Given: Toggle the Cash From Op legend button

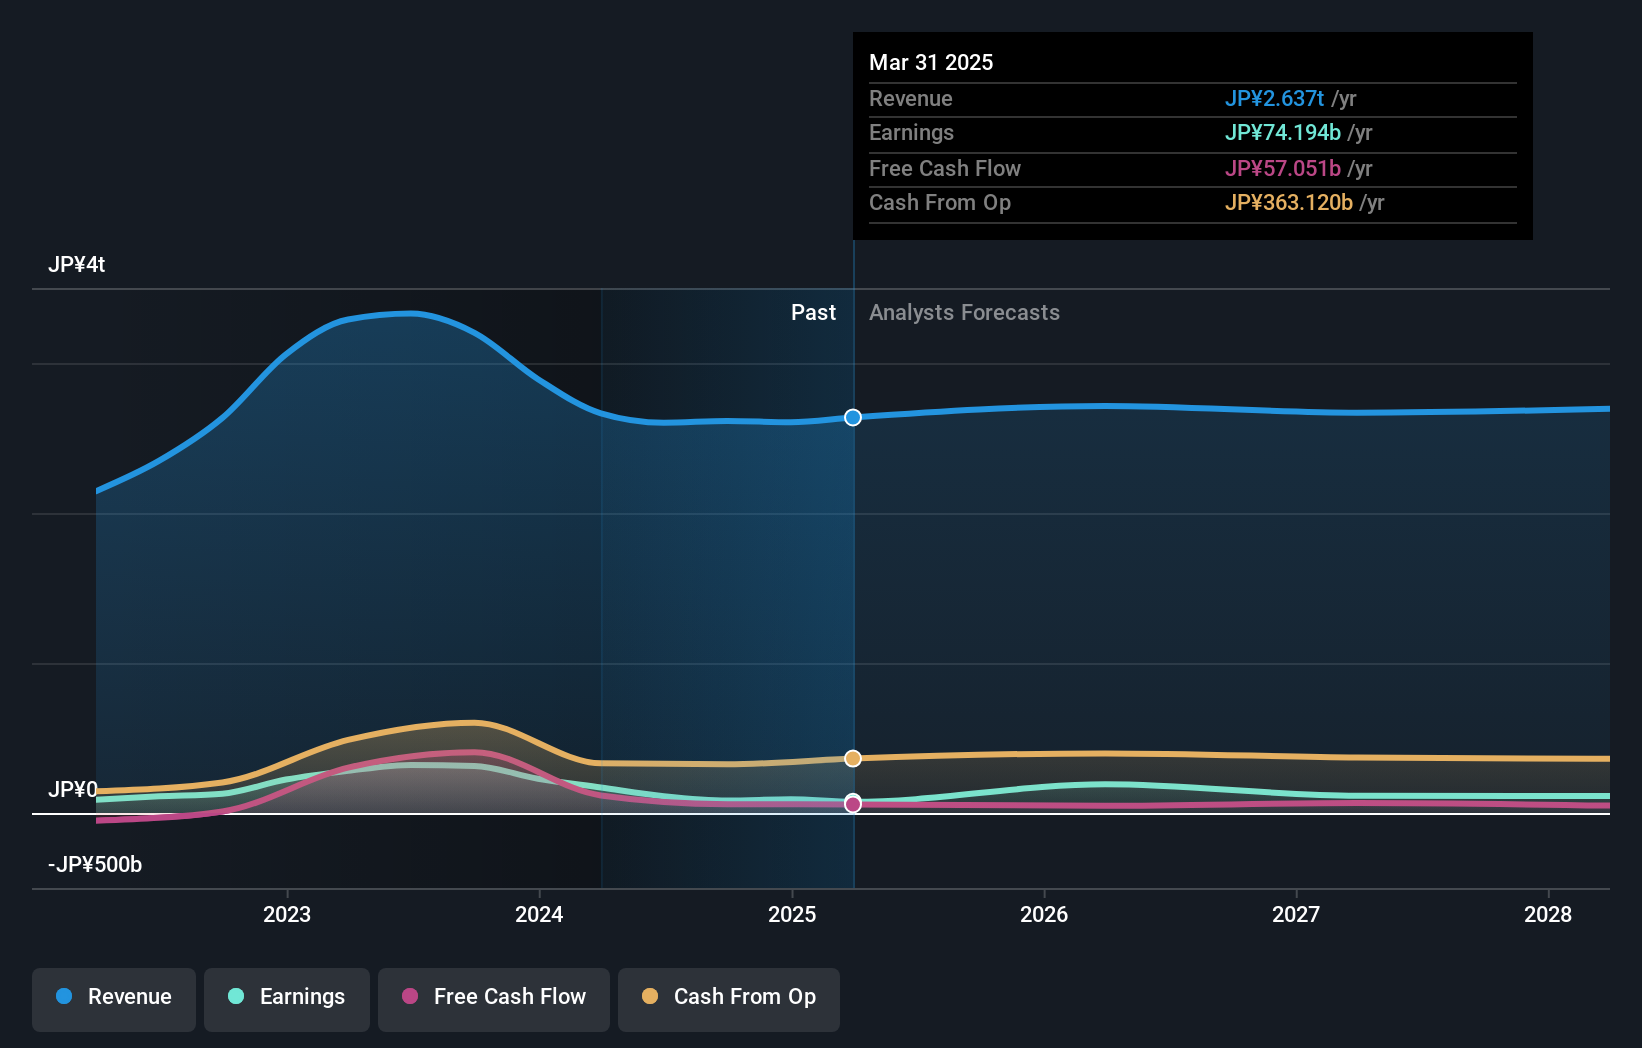Looking at the screenshot, I should point(729,999).
